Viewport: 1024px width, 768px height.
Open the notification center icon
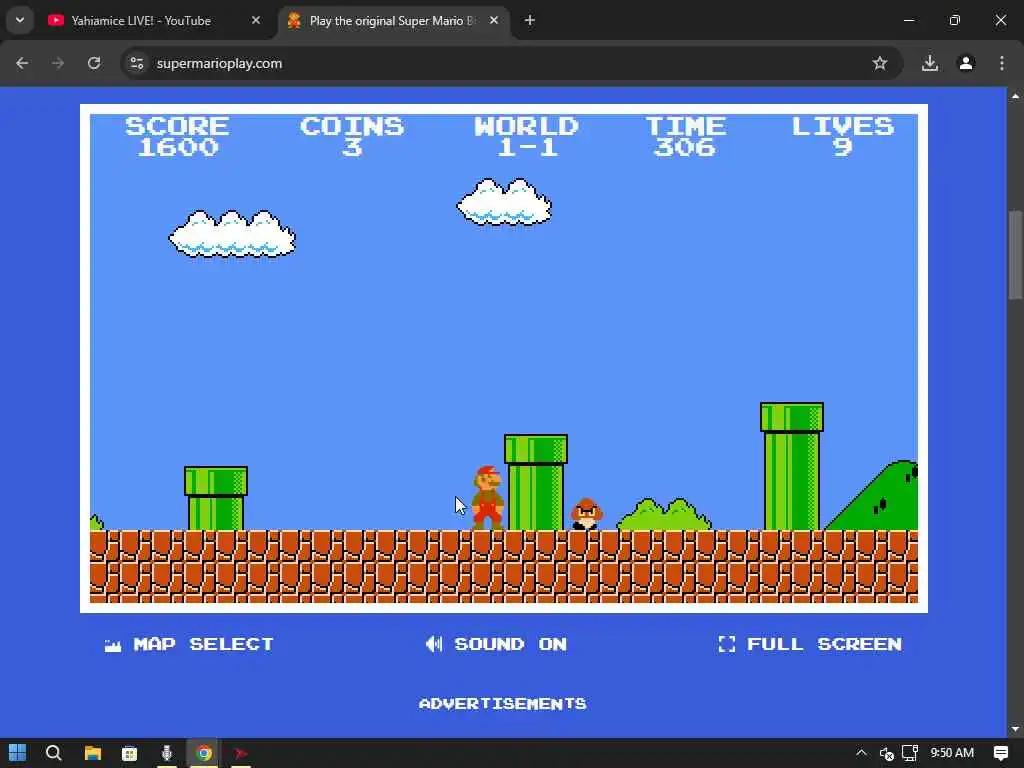click(1000, 753)
